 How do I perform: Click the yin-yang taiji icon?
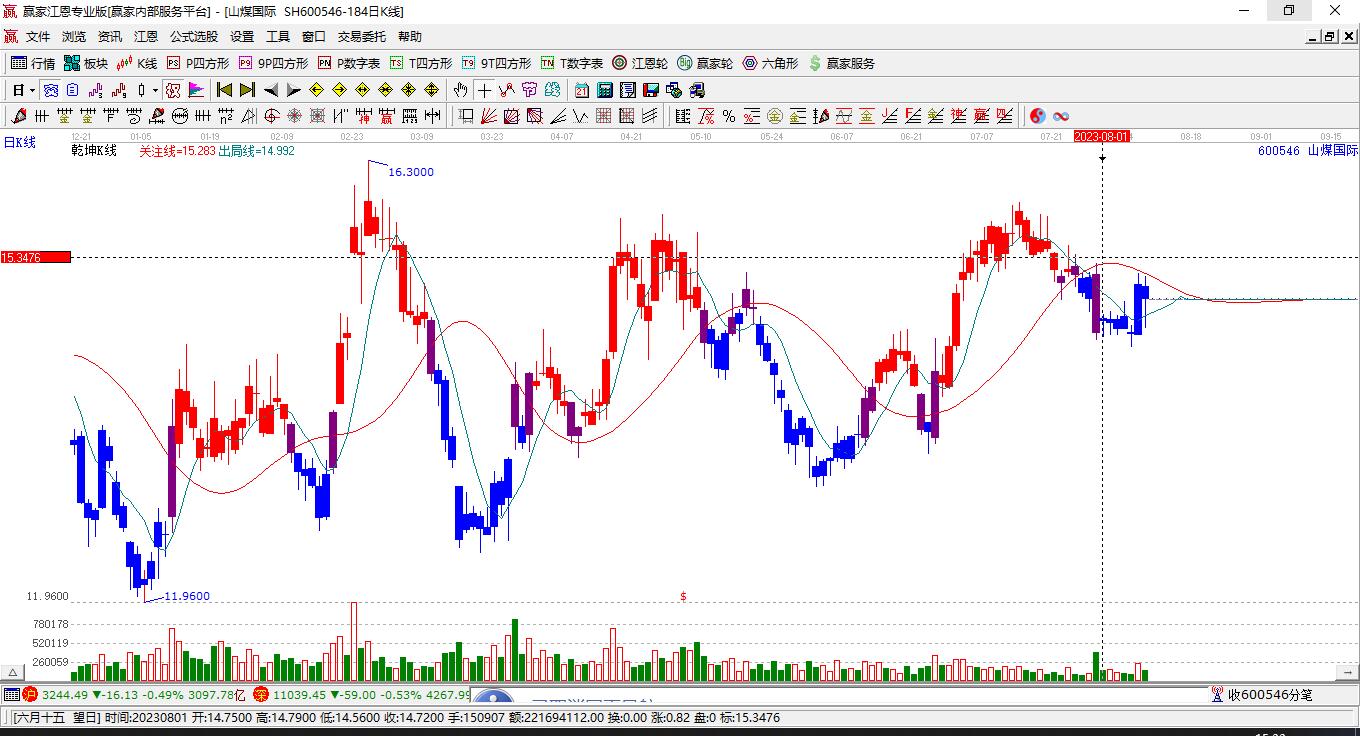[x=1038, y=116]
